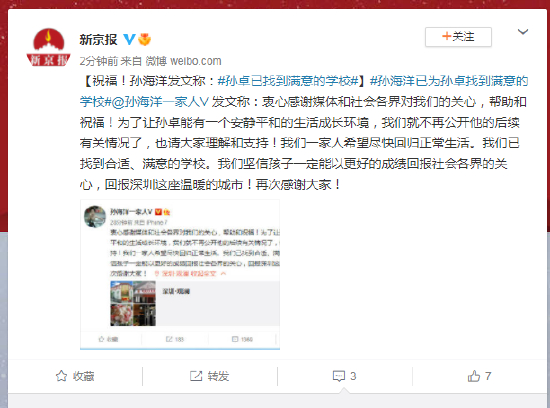Click the blue V verification badge
Viewport: 550px width, 408px height.
coord(129,39)
